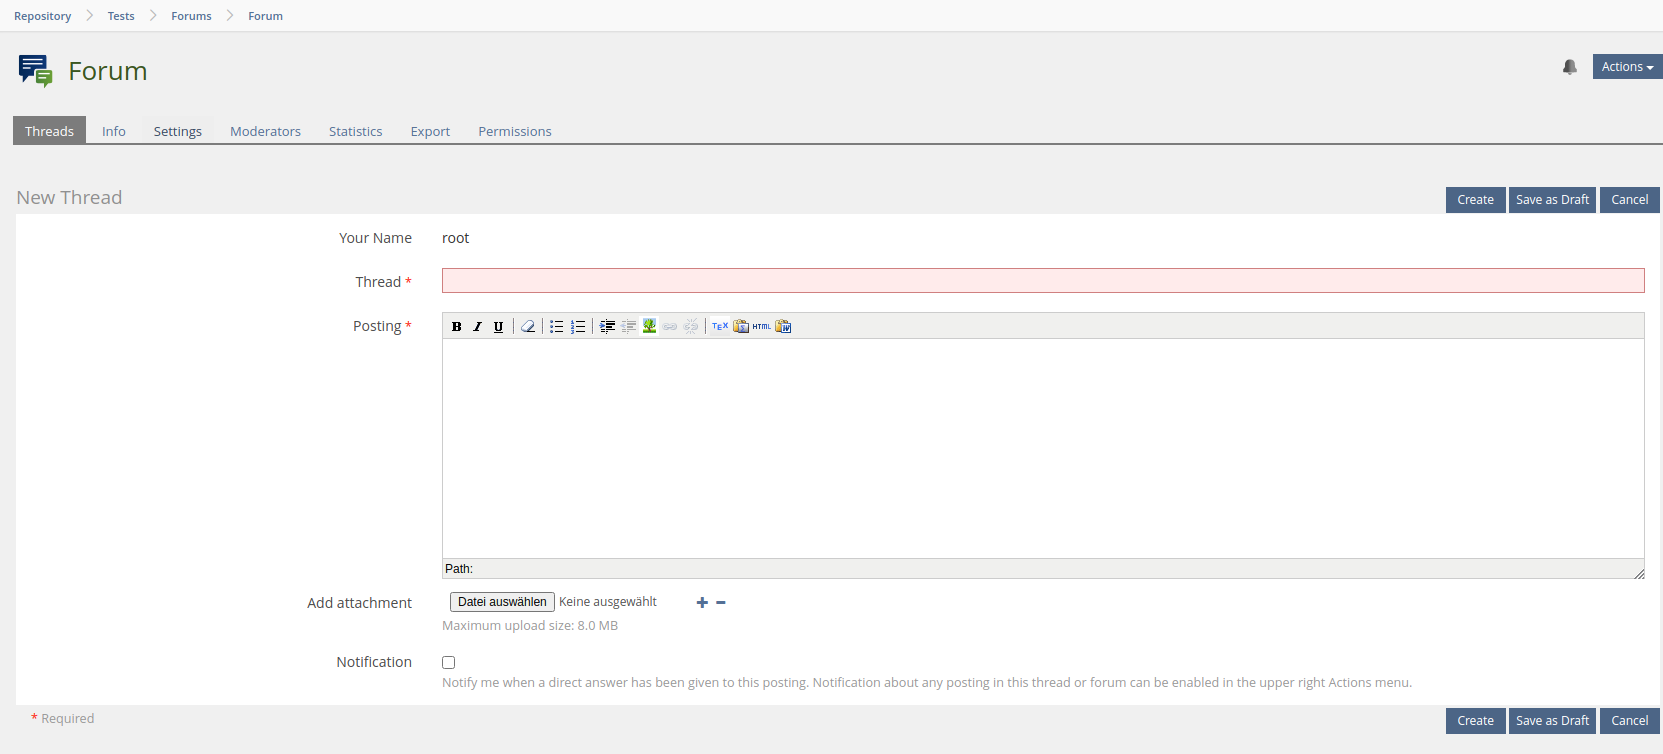Insert a numbered list in the posting

pyautogui.click(x=578, y=327)
